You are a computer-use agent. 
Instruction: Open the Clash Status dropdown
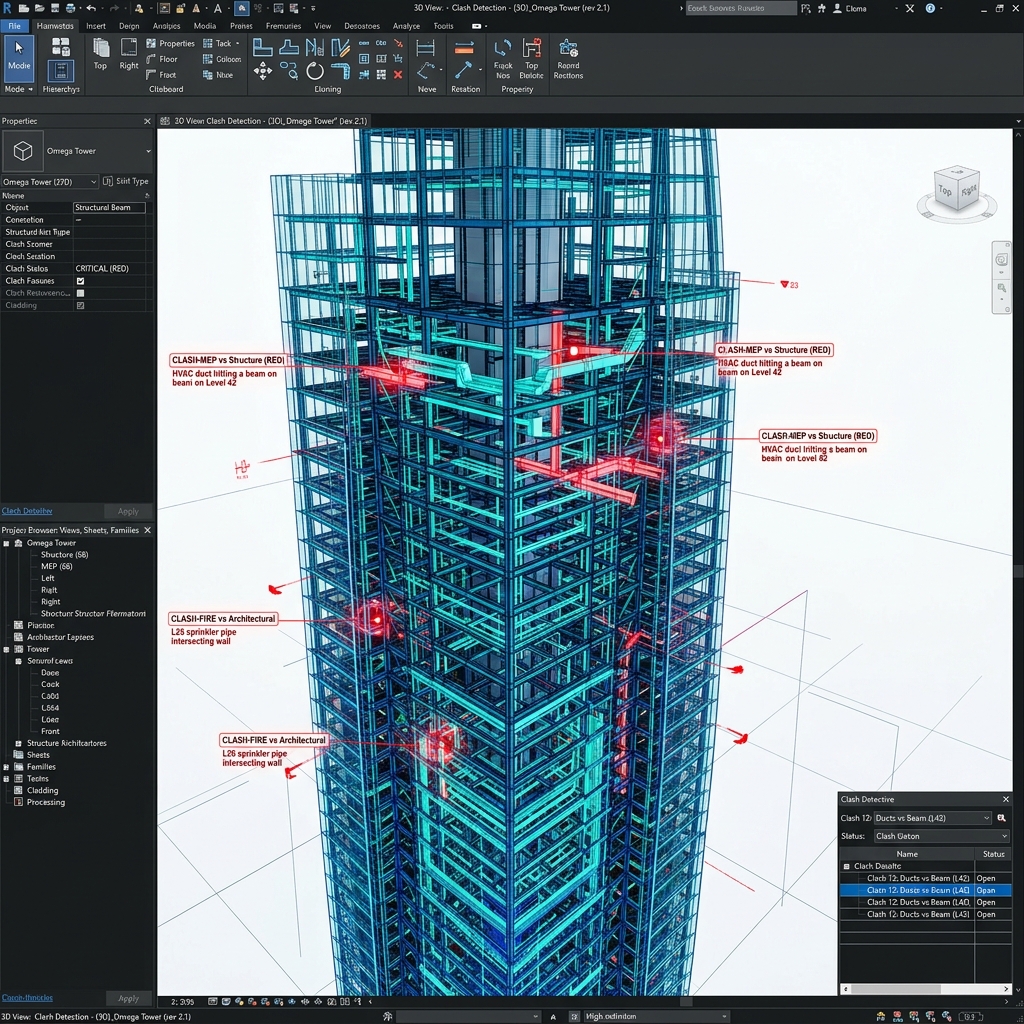[x=942, y=836]
